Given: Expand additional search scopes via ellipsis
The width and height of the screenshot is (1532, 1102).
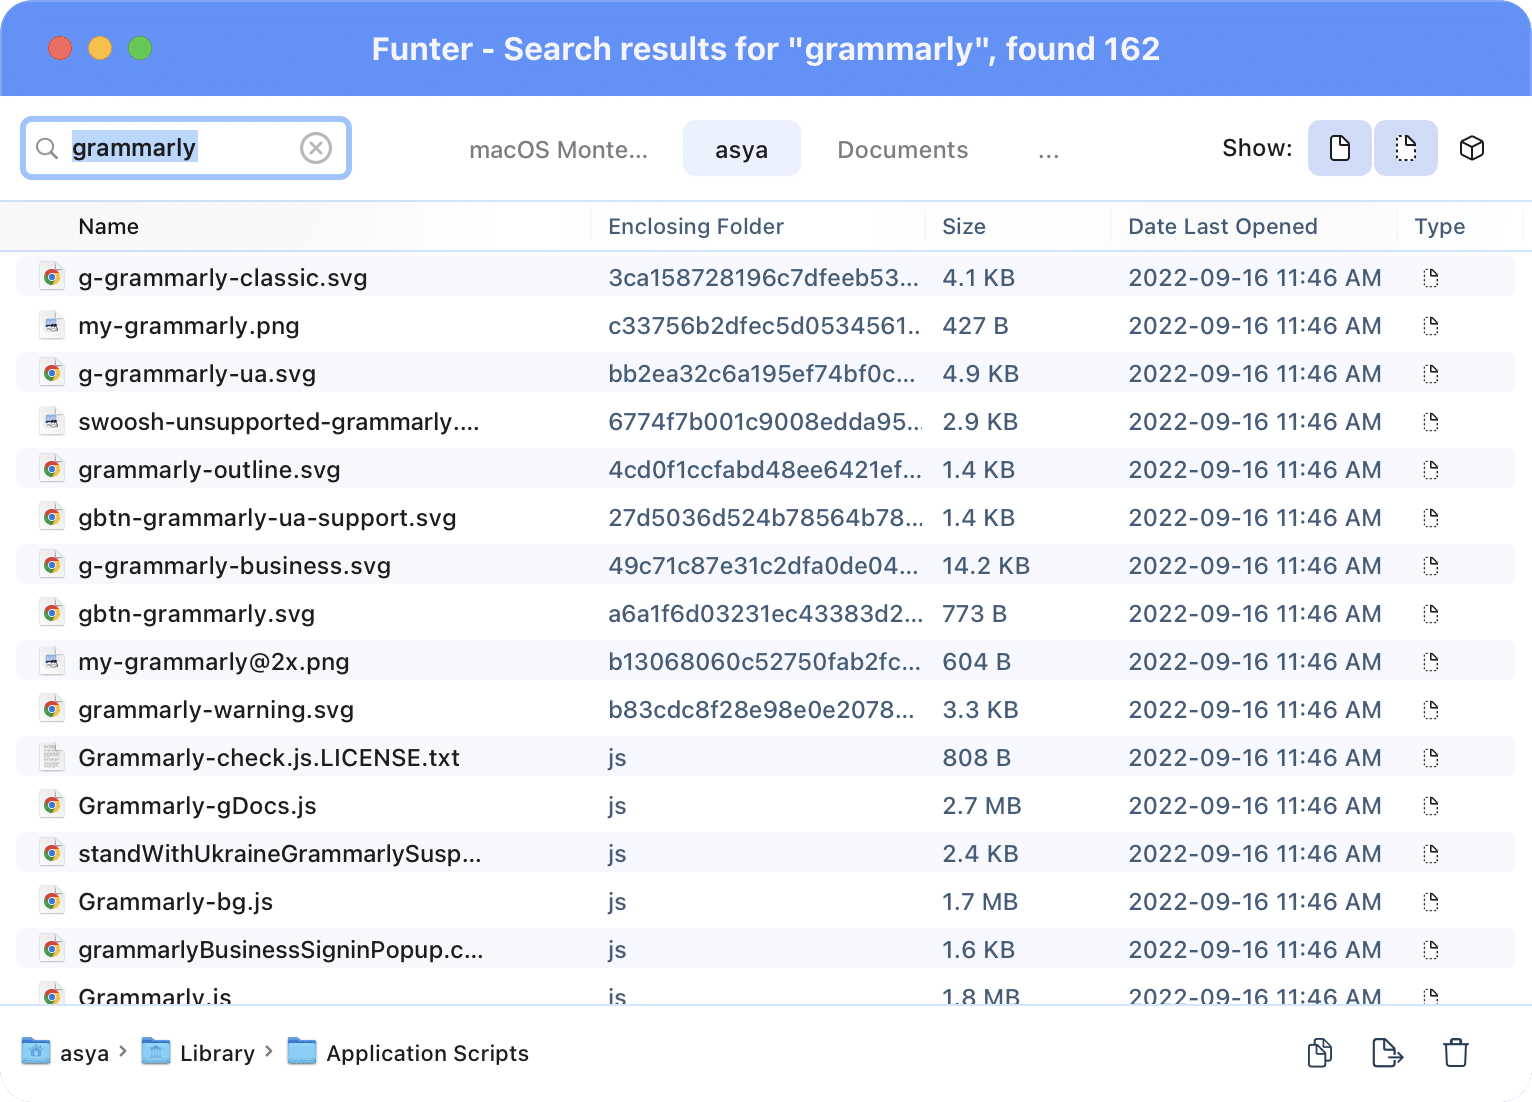Looking at the screenshot, I should point(1048,150).
